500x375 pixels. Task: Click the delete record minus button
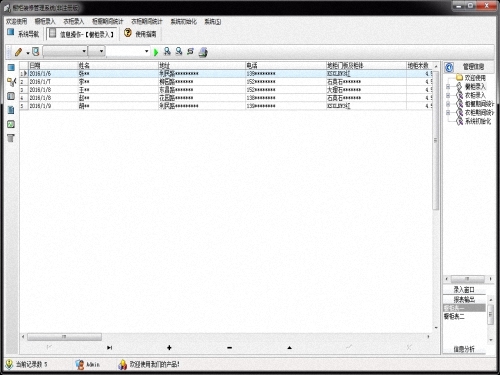point(229,348)
